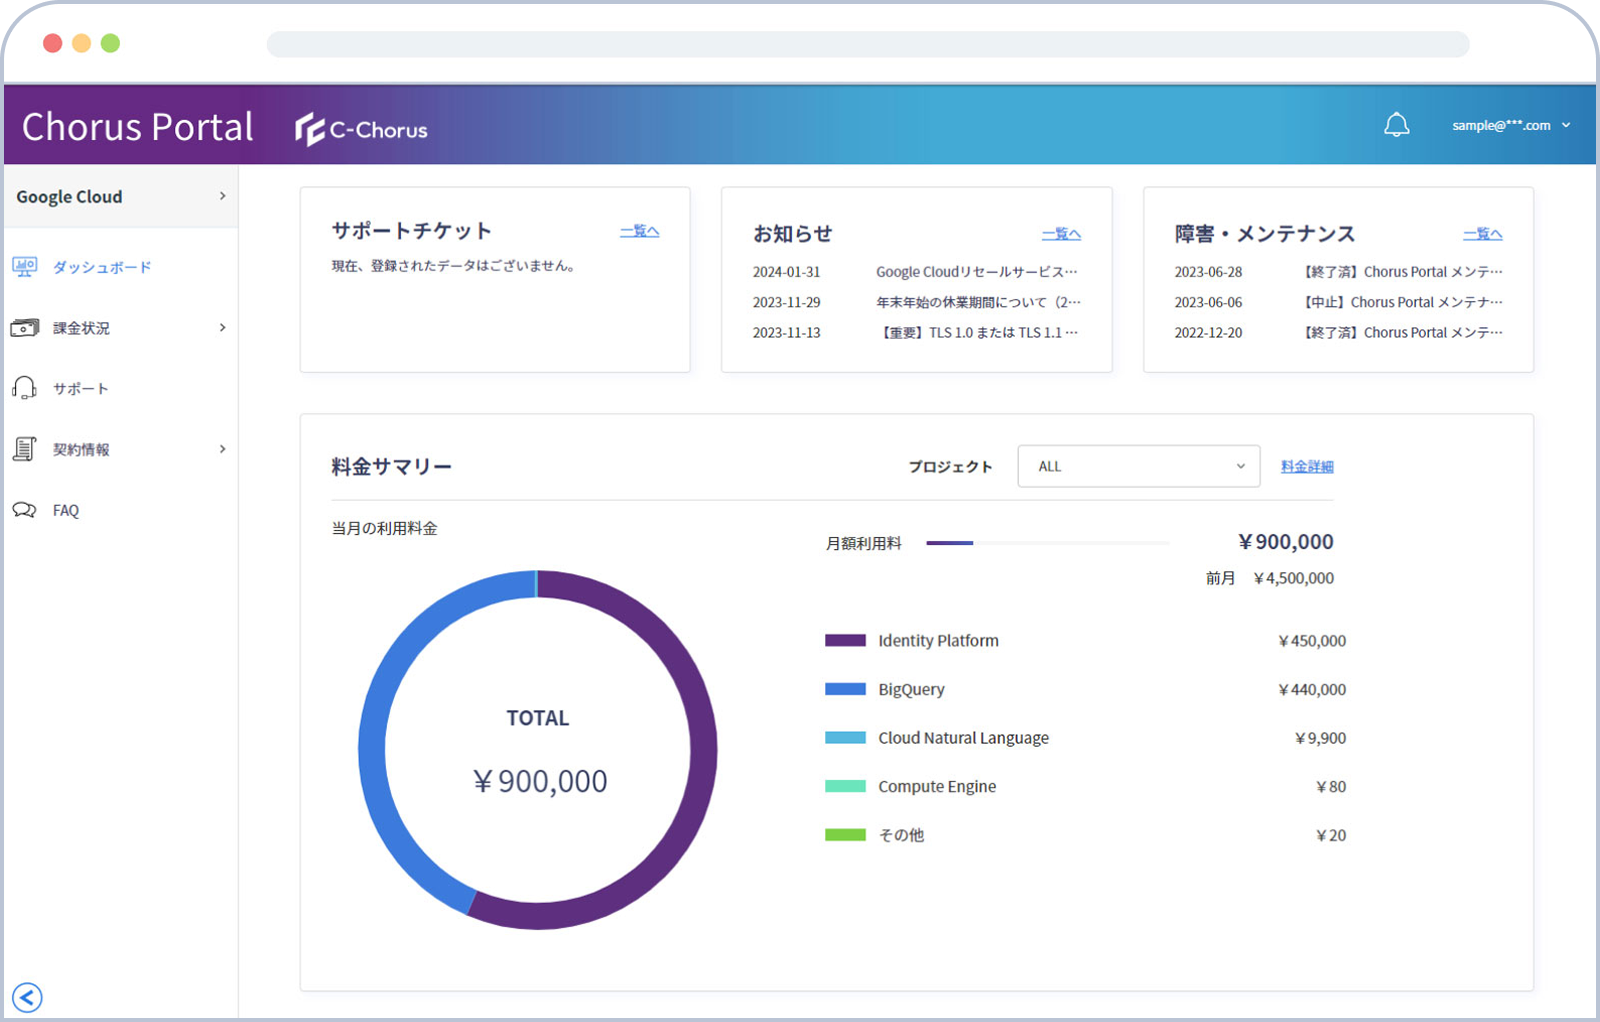Open the FAQ speech bubble icon
1600x1022 pixels.
click(25, 510)
